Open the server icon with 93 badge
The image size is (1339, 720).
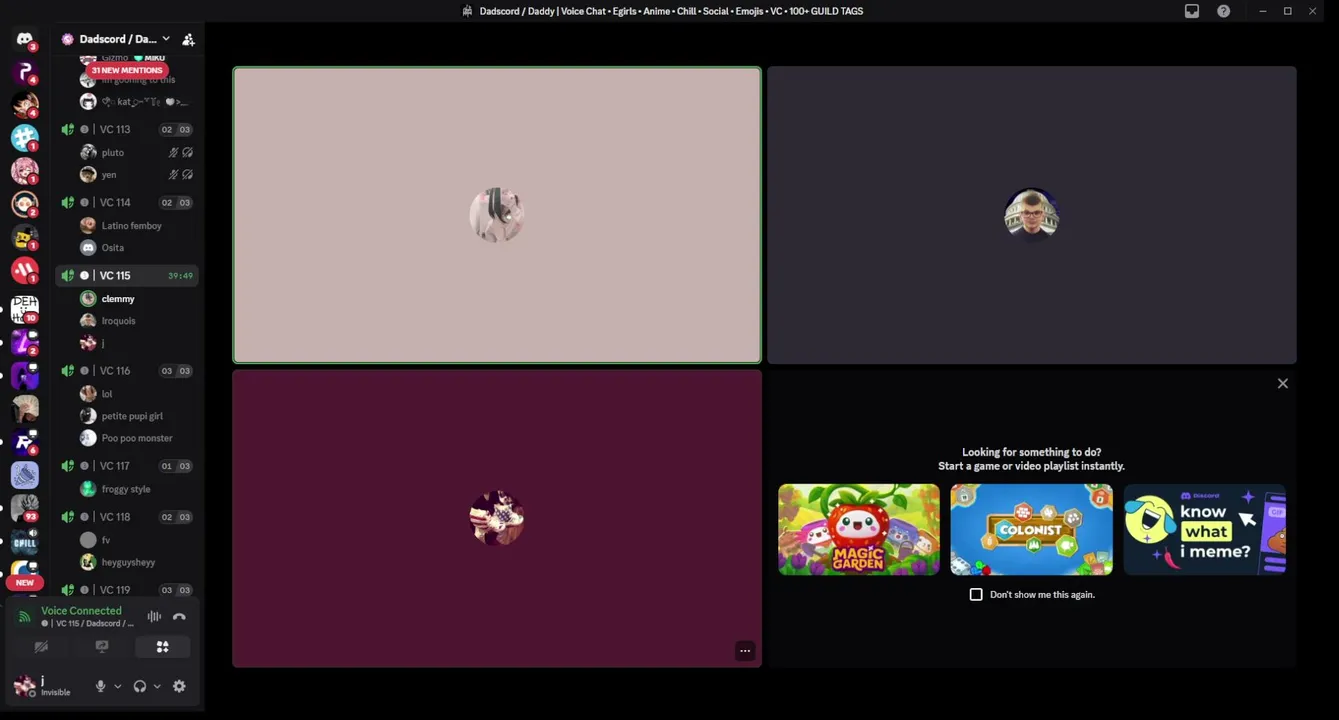[x=24, y=508]
